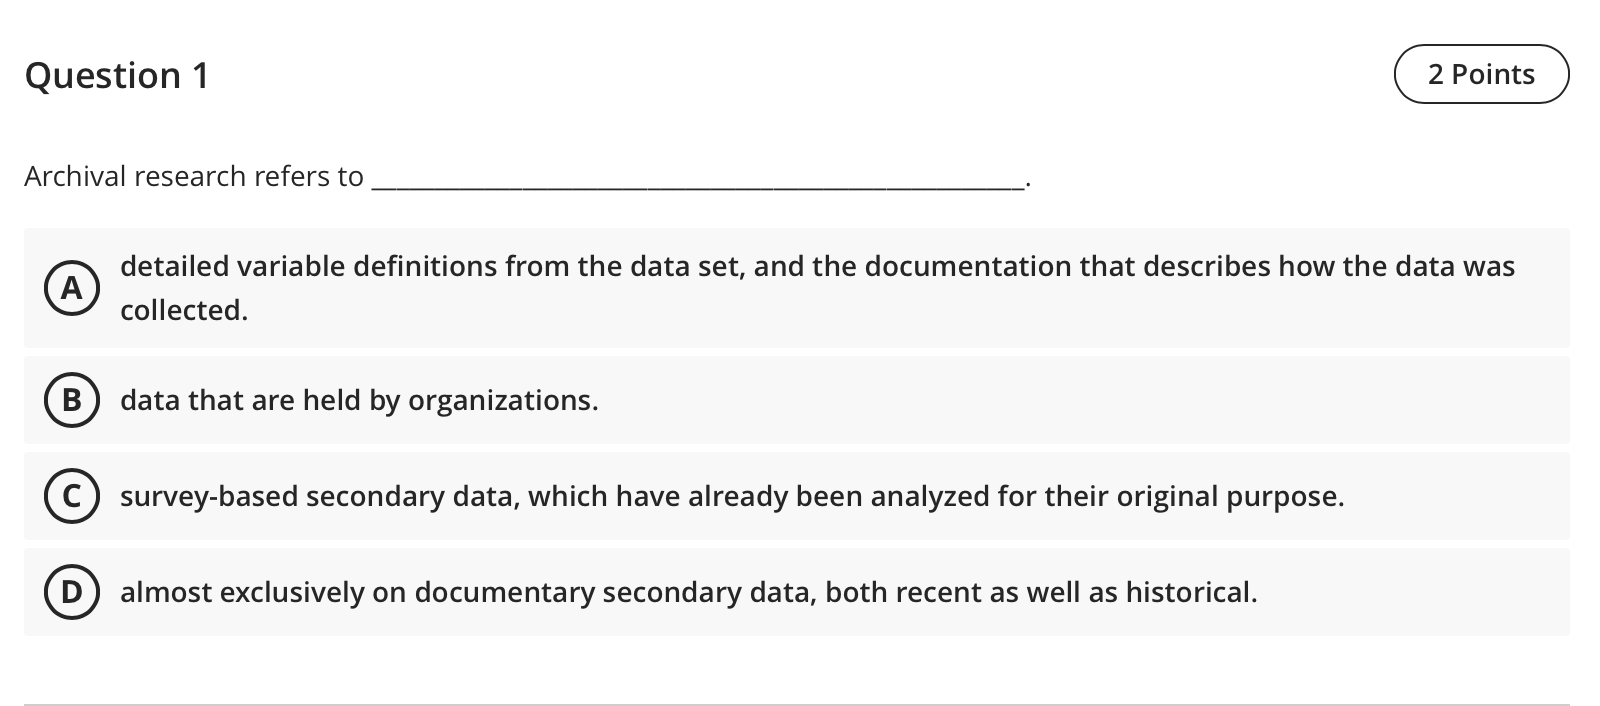Viewport: 1600px width, 706px height.
Task: Click the blank fill-in line
Action: click(697, 180)
